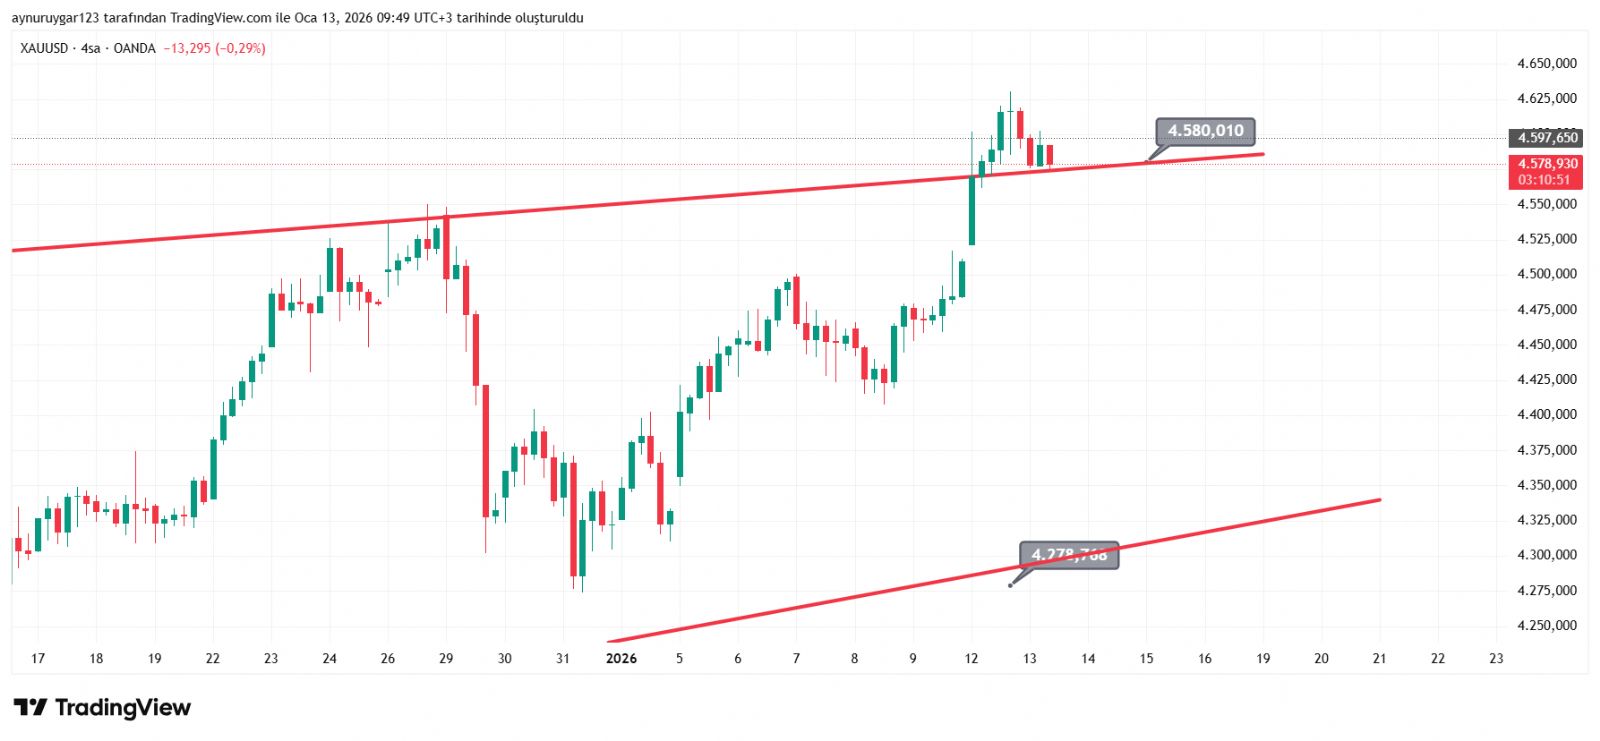Select the 4.580,010 price callout label
The height and width of the screenshot is (741, 1600).
point(1205,131)
